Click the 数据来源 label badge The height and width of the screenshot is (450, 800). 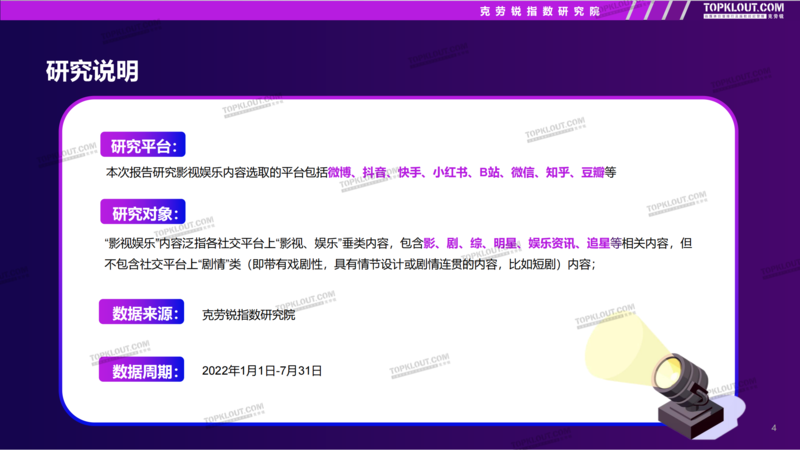141,312
